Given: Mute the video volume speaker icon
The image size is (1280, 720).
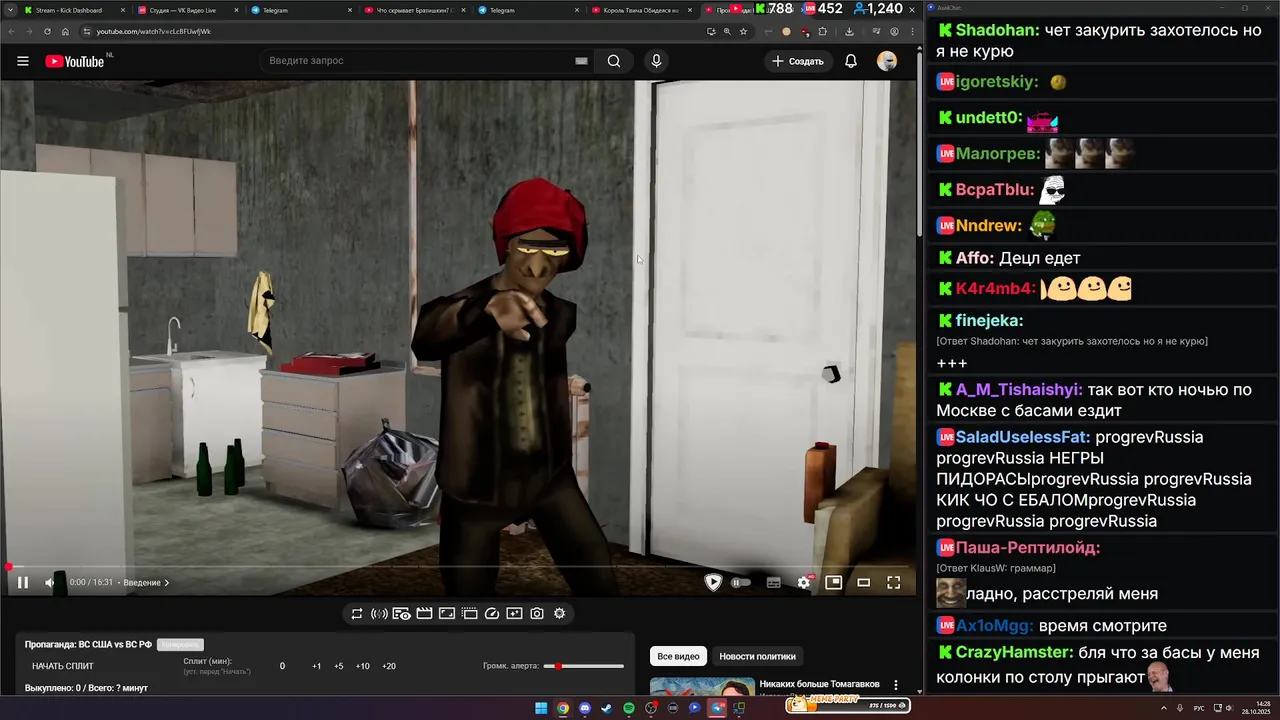Looking at the screenshot, I should click(50, 583).
